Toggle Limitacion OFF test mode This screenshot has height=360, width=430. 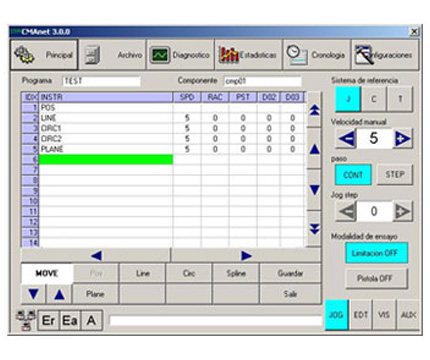376,253
